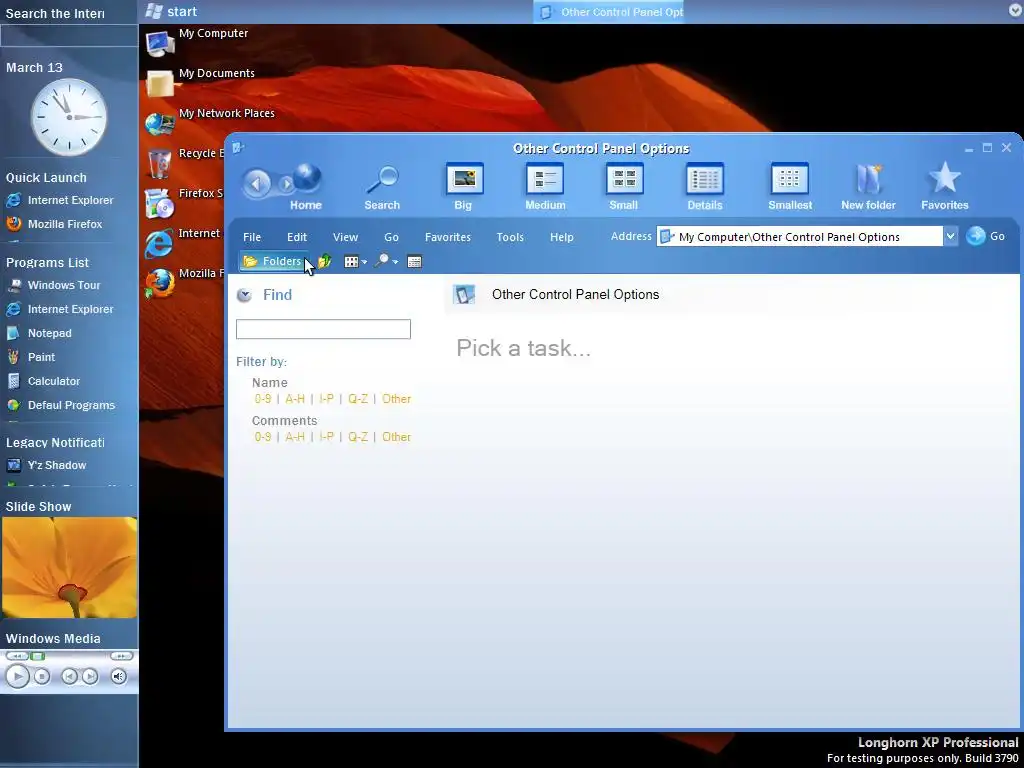Open the Tools menu
The width and height of the screenshot is (1024, 768).
[x=510, y=237]
